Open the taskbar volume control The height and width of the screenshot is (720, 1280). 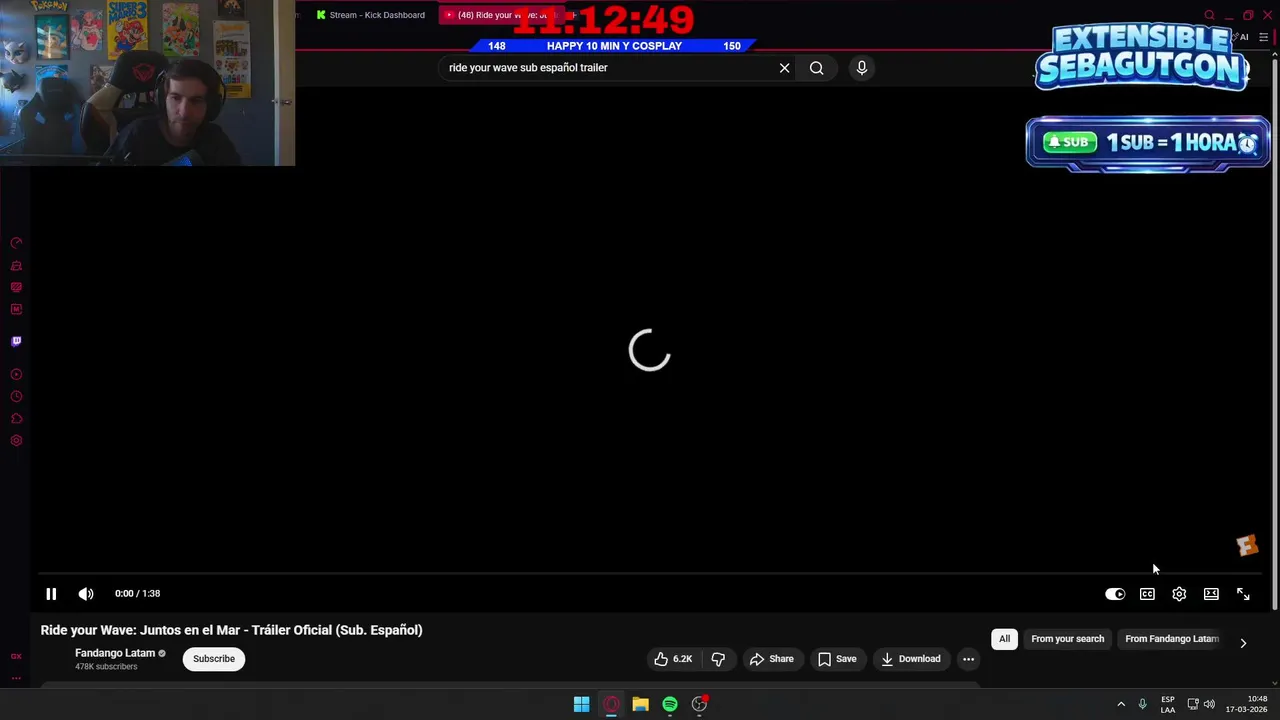coord(1209,704)
